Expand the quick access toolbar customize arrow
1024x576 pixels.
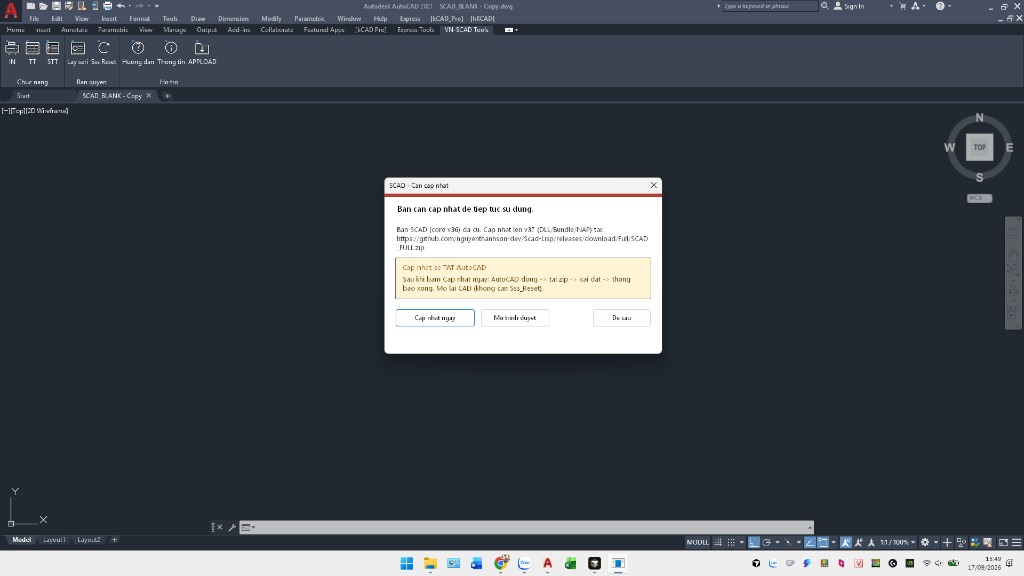(157, 6)
